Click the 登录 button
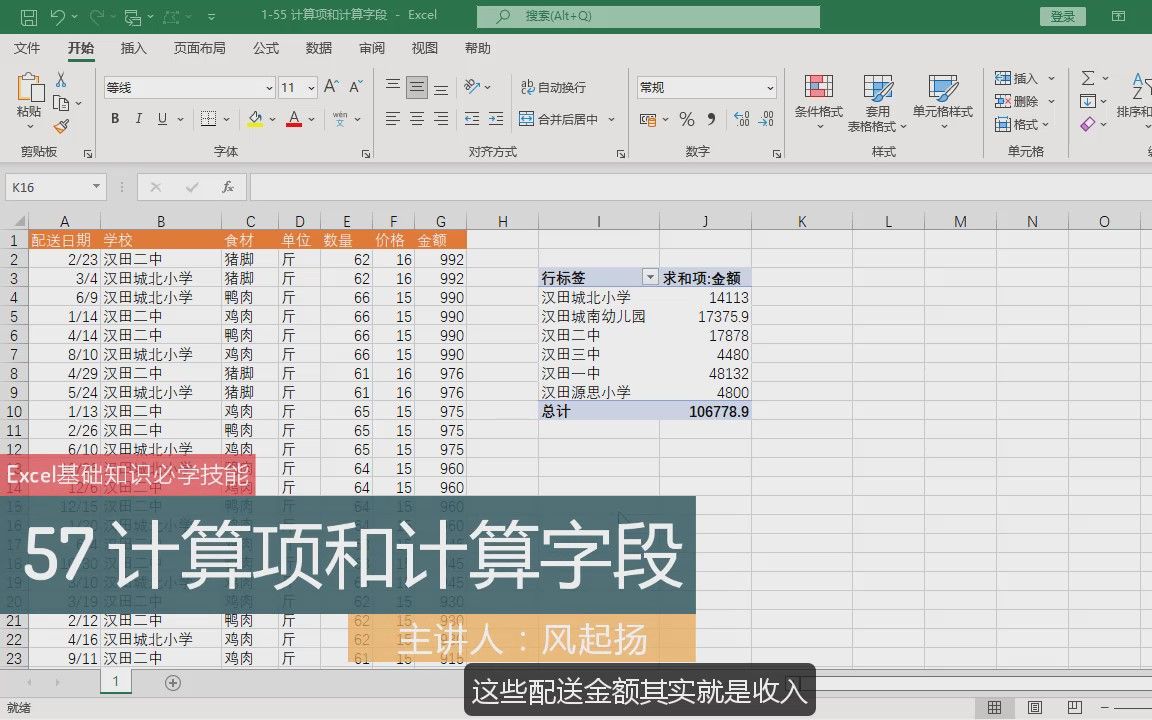1152x720 pixels. [1061, 16]
